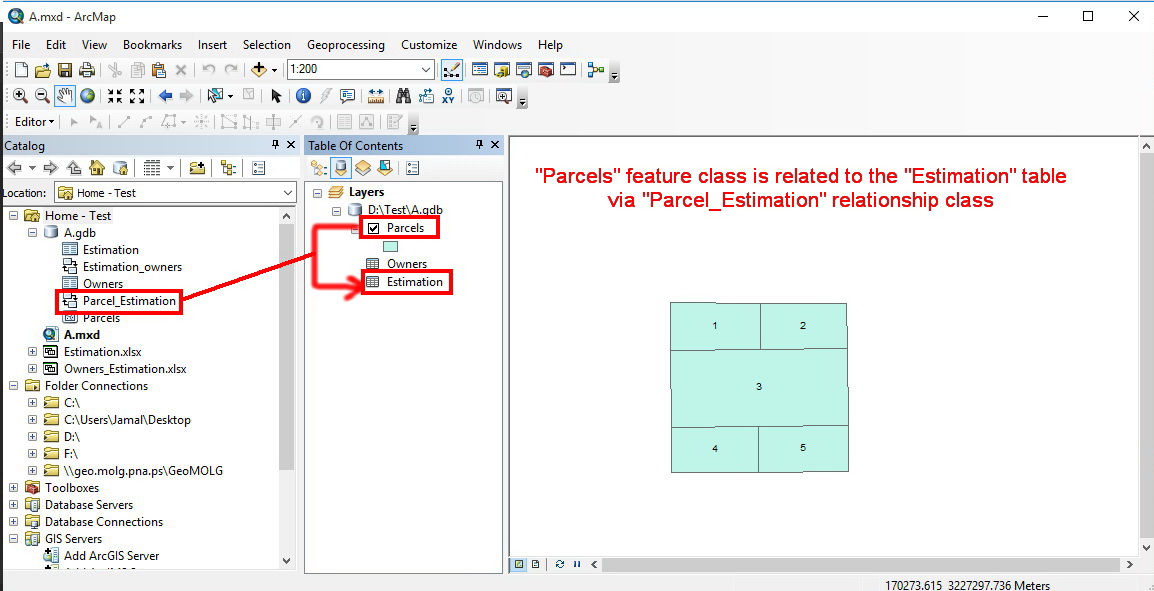Choose the Select Features tool
This screenshot has width=1154, height=591.
coord(216,96)
